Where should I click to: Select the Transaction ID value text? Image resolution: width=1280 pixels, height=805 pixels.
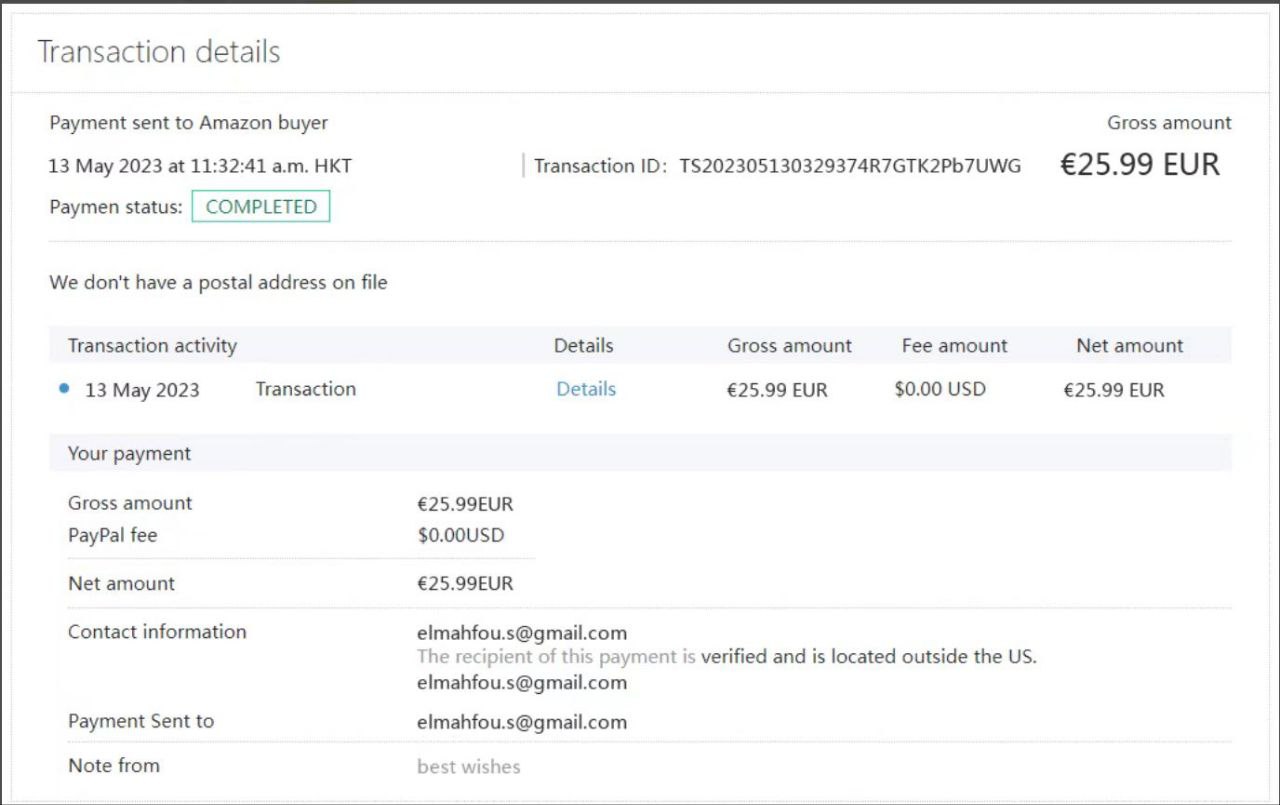click(x=850, y=166)
